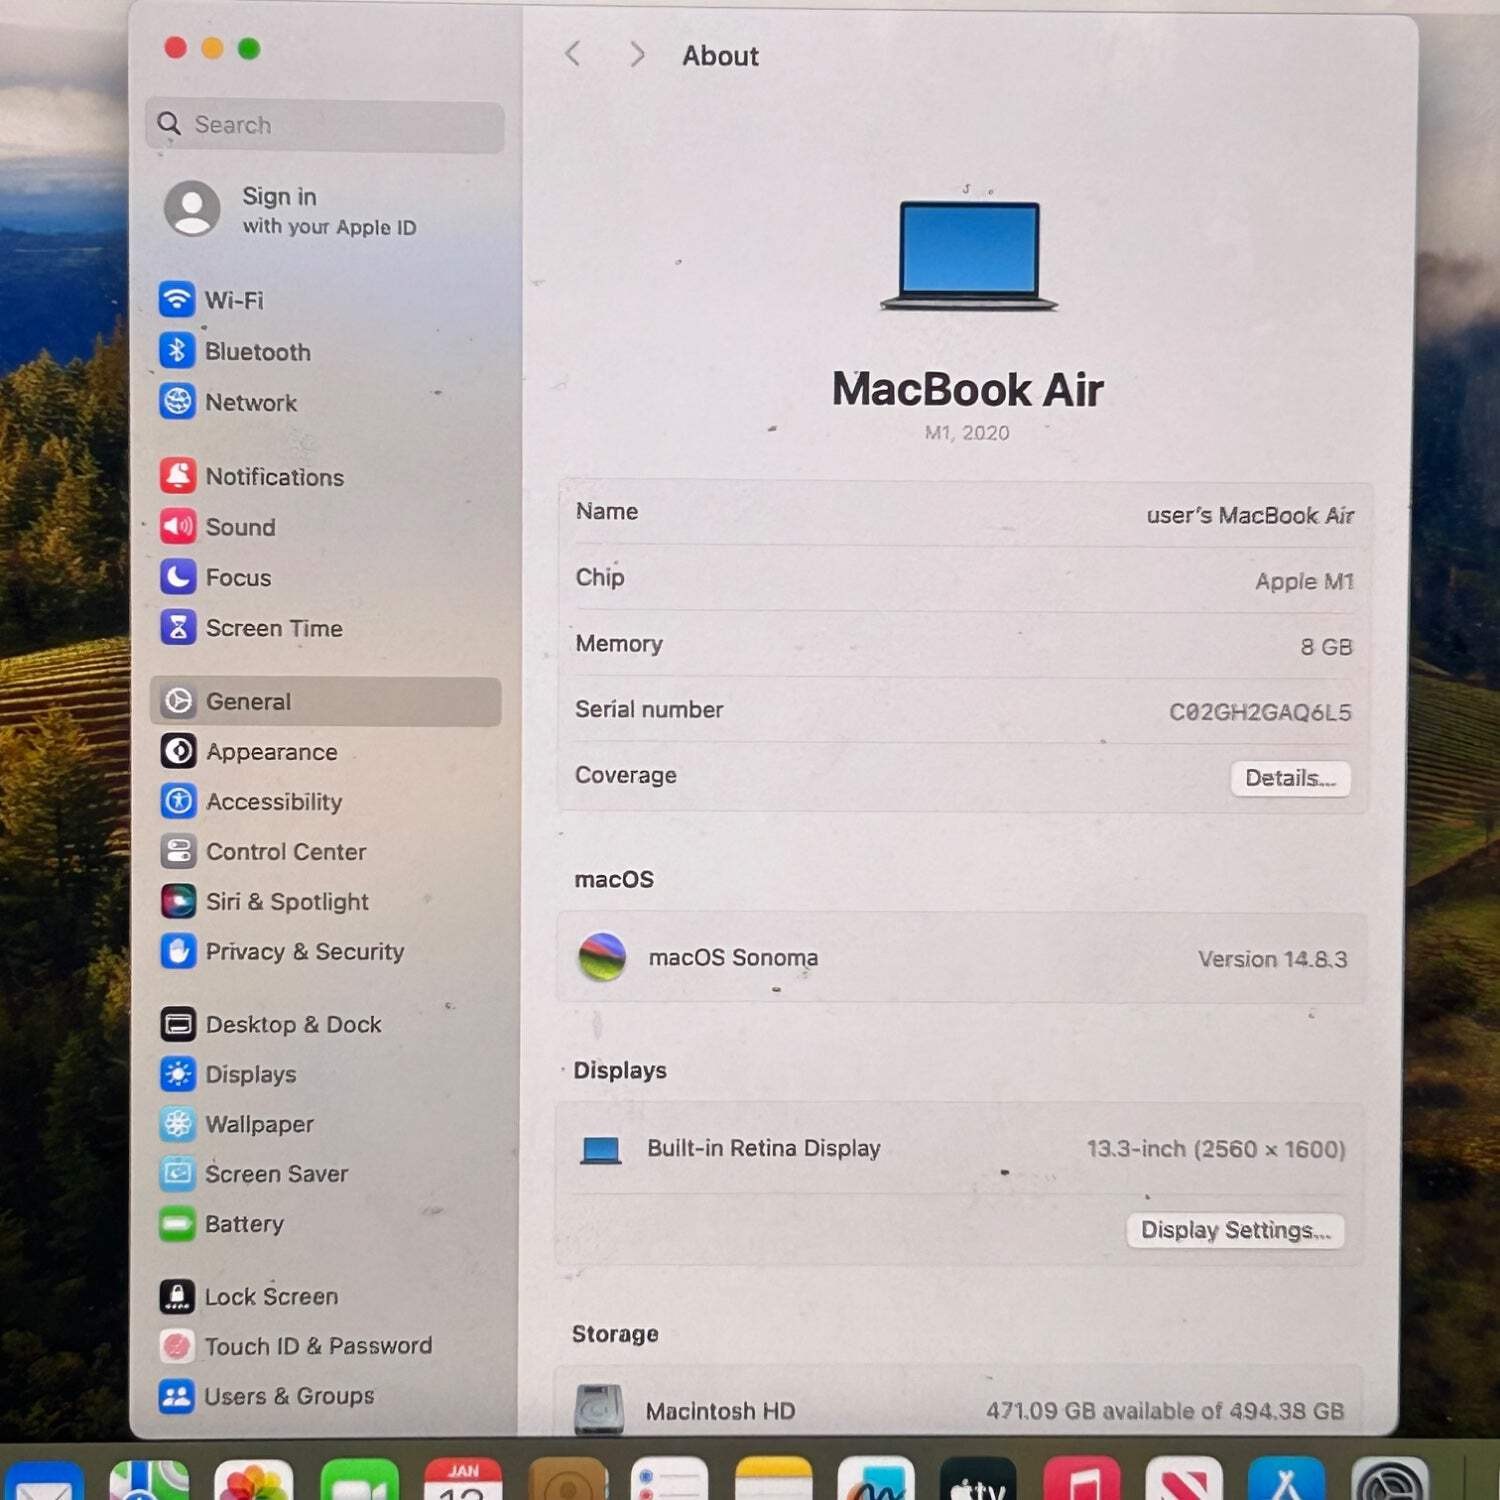Screen dimensions: 1500x1500
Task: Close the System Settings window
Action: tap(176, 47)
